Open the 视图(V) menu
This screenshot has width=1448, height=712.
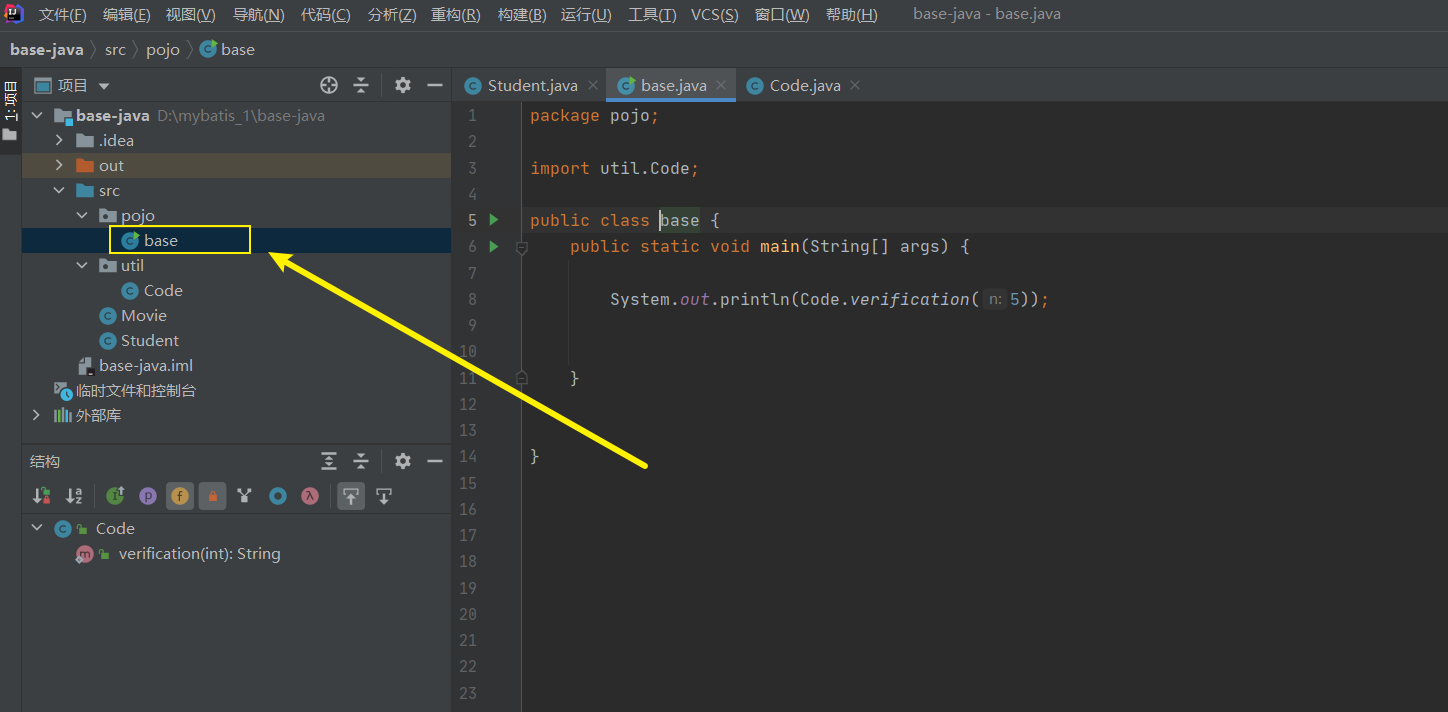coord(191,15)
